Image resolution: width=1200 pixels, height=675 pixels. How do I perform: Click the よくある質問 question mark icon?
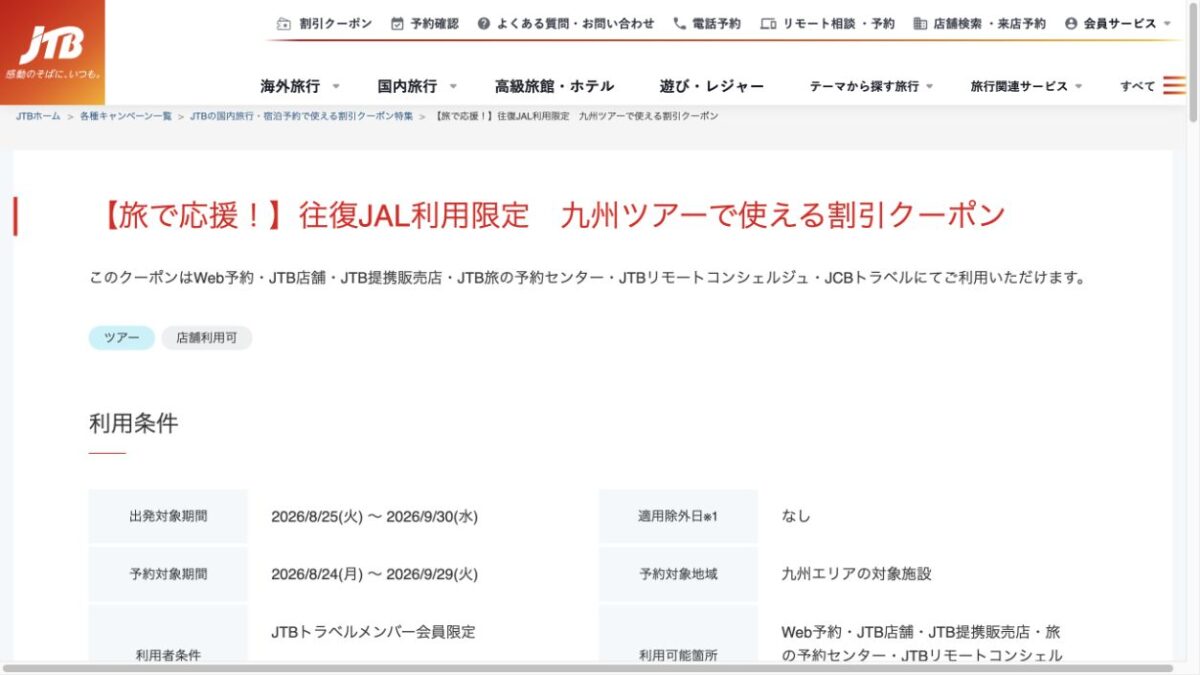[484, 23]
